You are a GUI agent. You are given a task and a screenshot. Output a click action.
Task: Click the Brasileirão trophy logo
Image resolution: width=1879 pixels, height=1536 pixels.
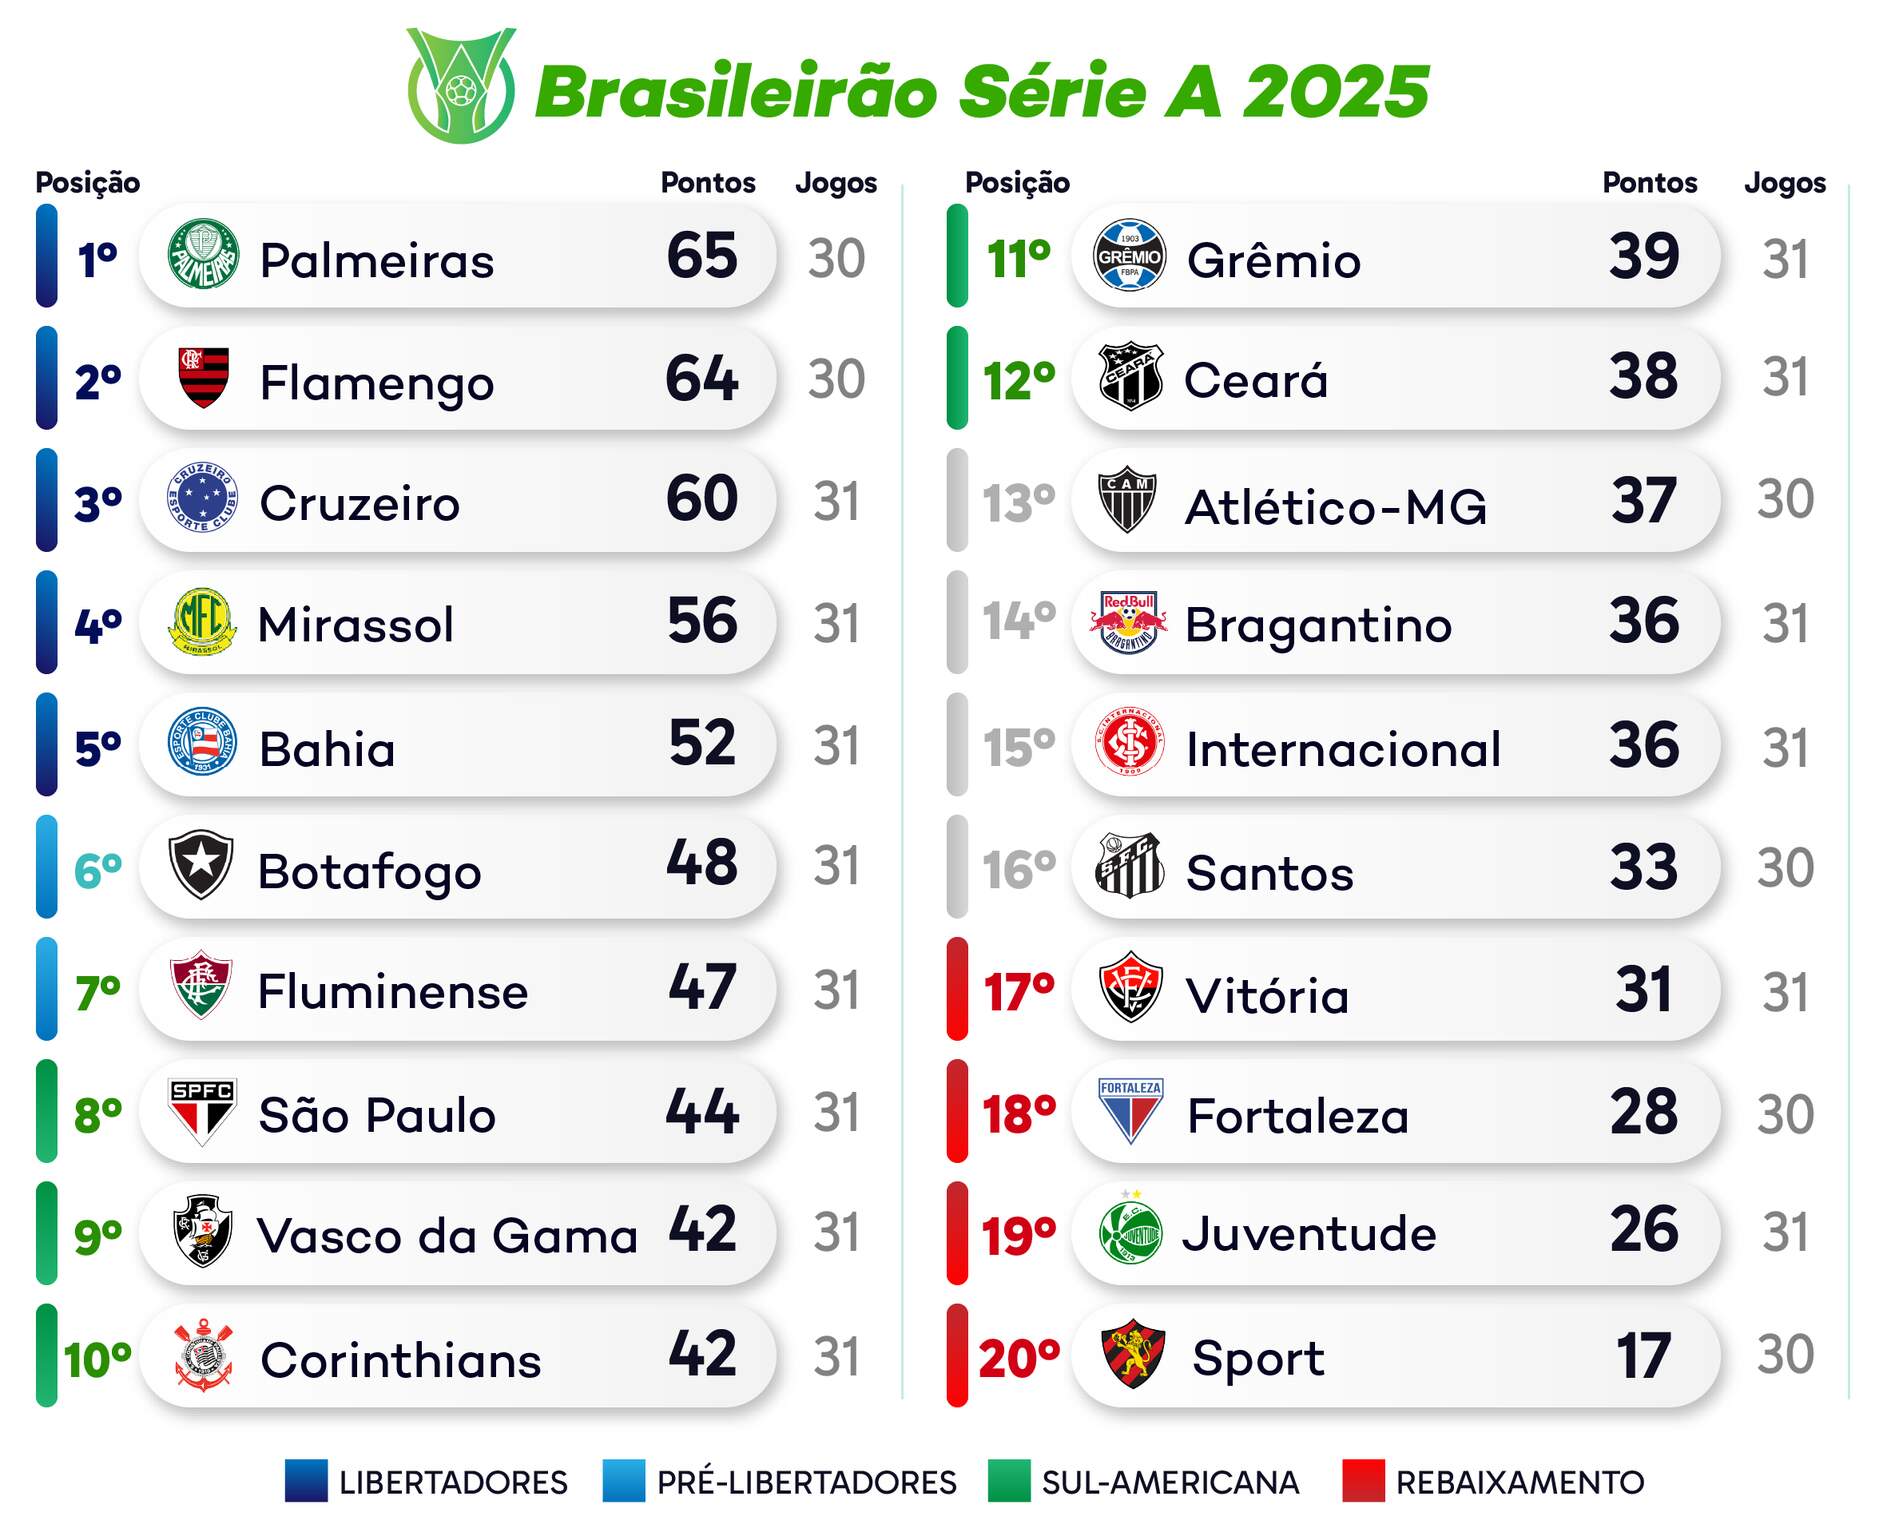(x=461, y=86)
